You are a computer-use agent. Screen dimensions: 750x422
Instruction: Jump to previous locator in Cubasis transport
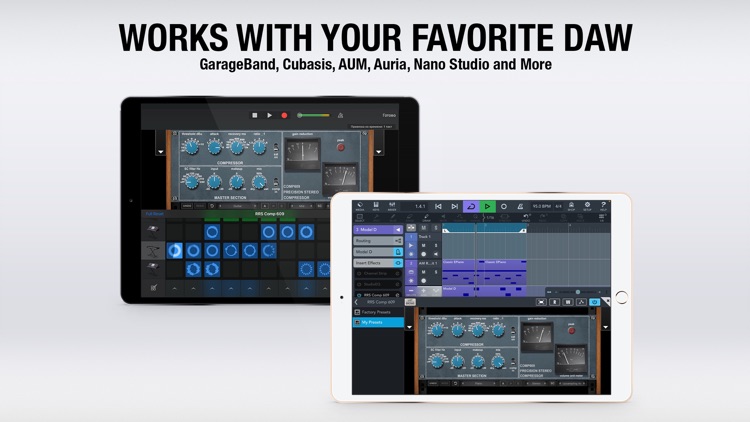point(438,206)
